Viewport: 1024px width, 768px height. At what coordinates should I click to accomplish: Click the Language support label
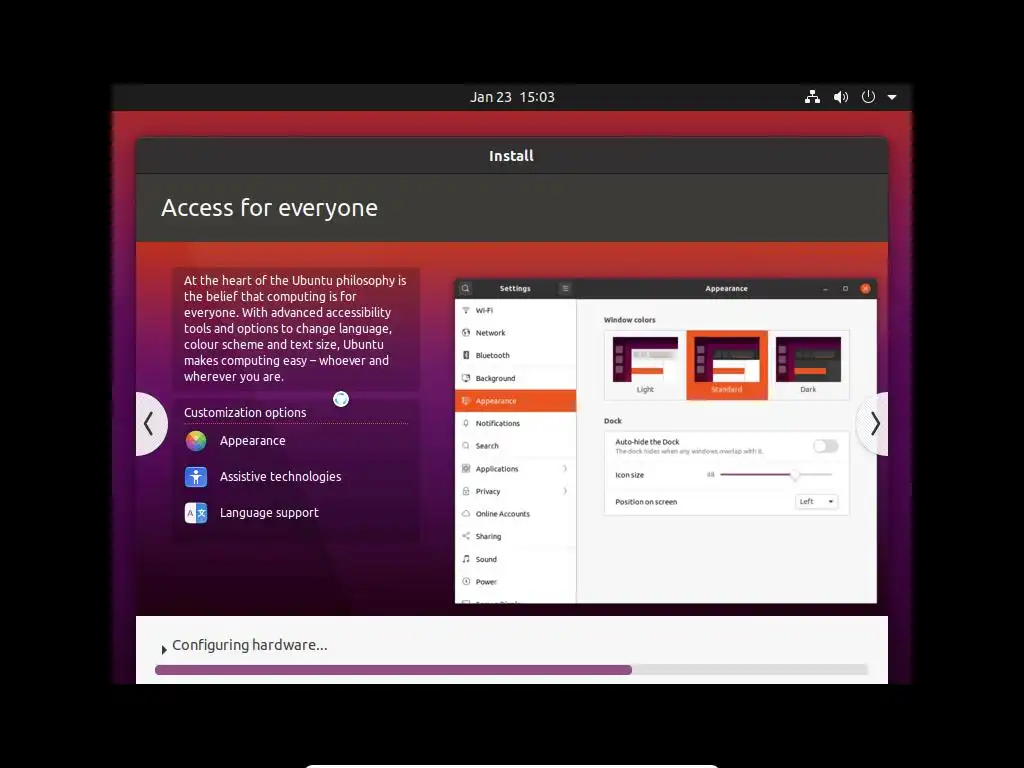point(269,513)
